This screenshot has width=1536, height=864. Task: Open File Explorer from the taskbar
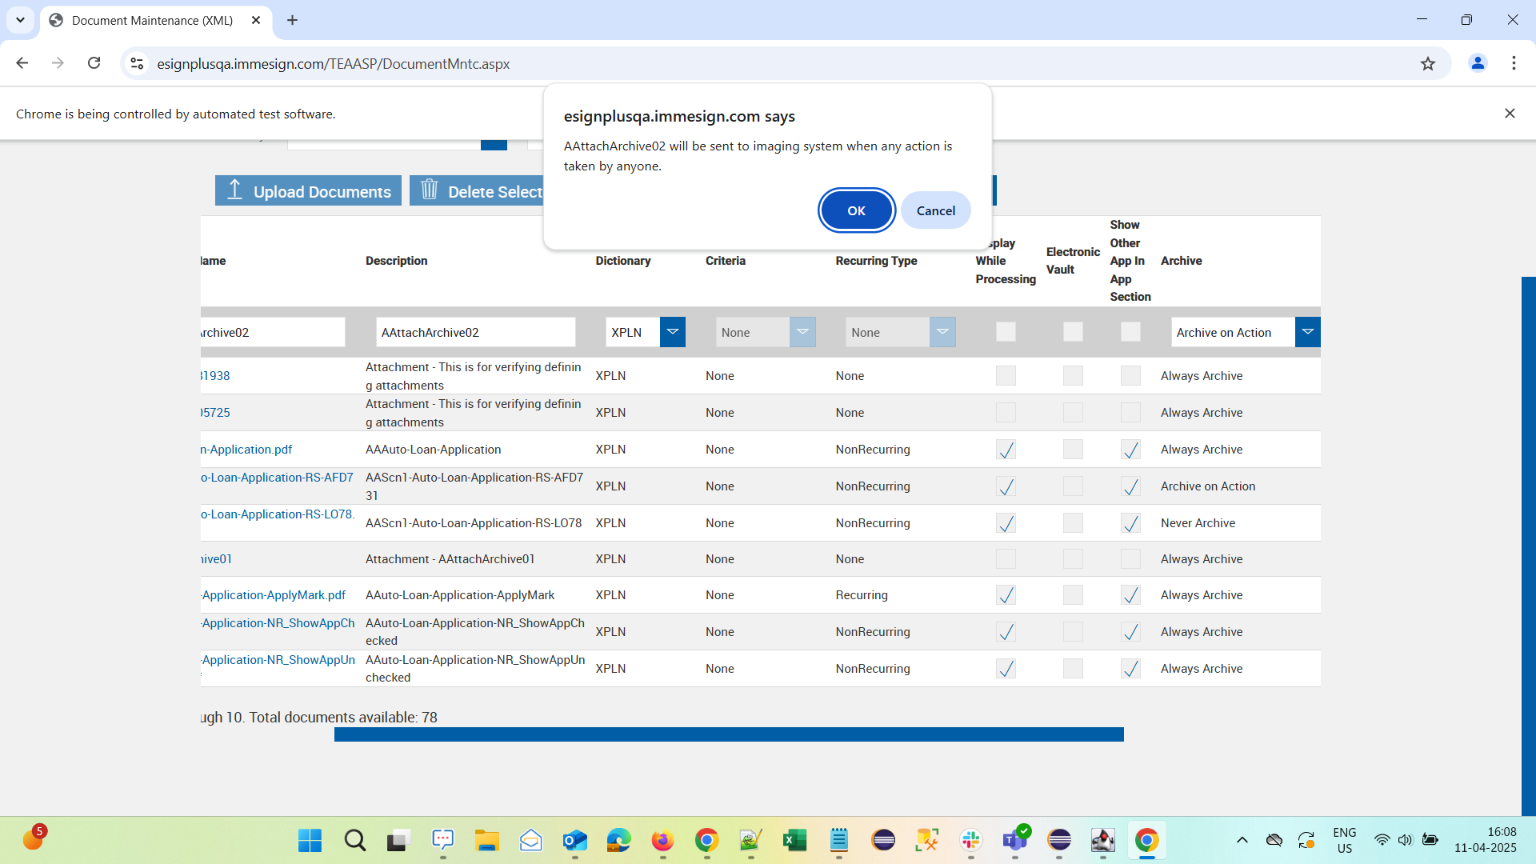(x=486, y=840)
